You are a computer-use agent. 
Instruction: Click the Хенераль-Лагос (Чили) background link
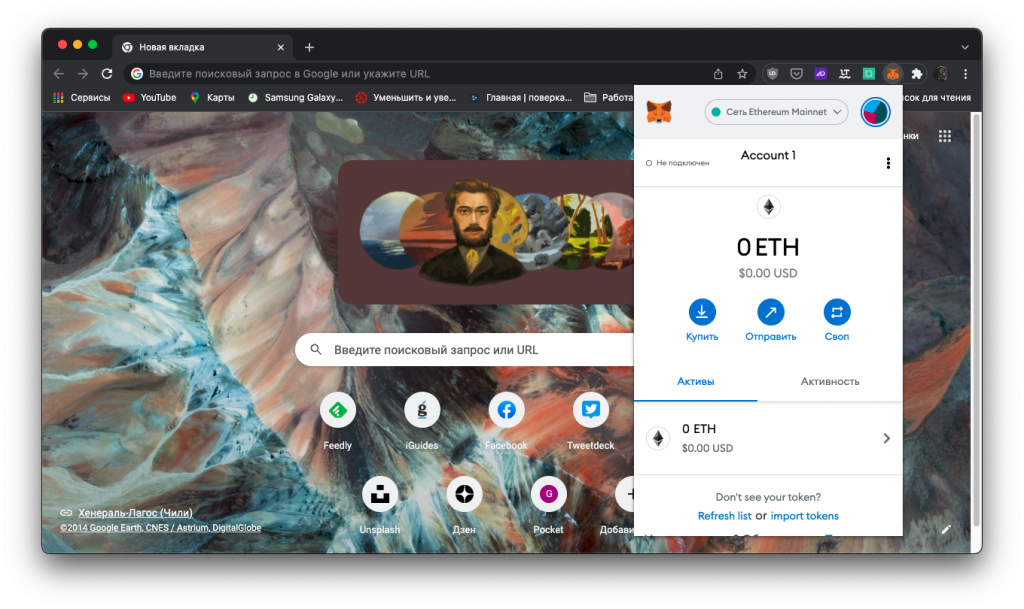click(135, 513)
